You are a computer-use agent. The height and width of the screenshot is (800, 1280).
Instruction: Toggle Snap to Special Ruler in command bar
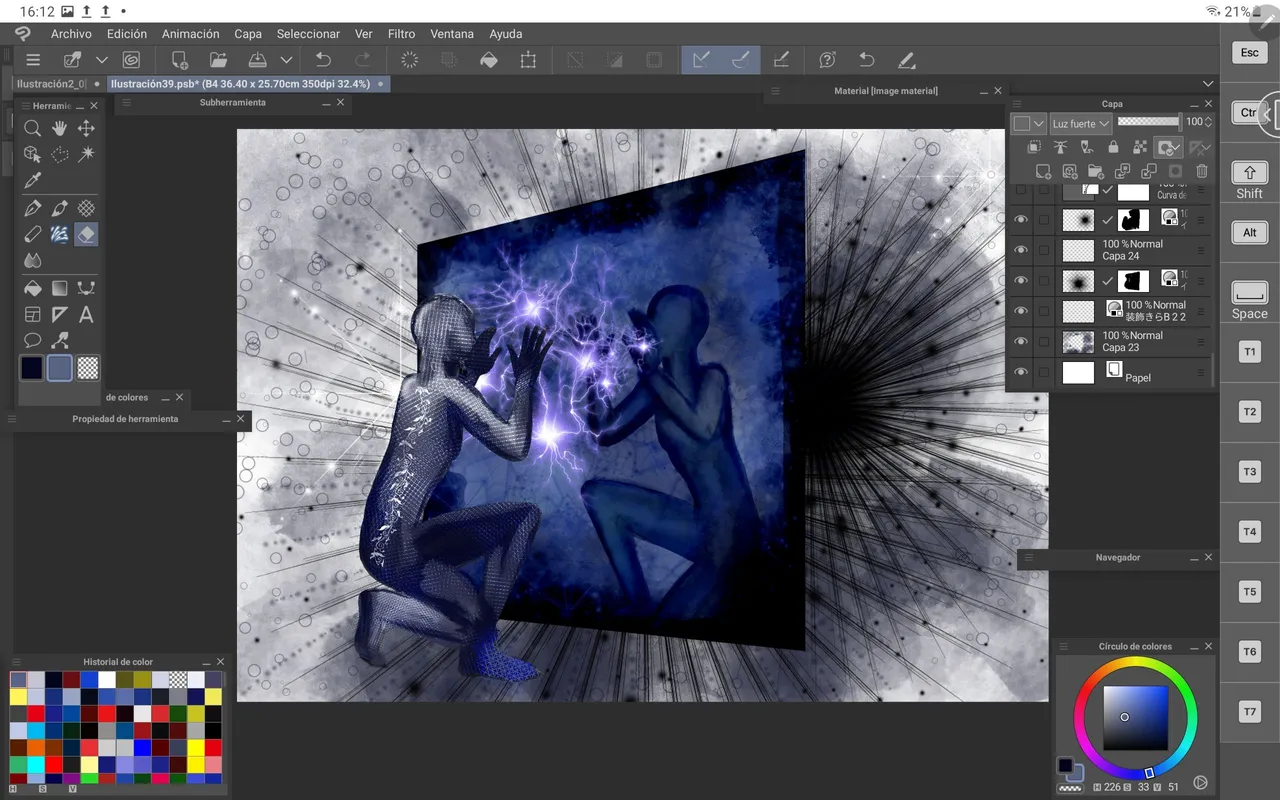coord(741,60)
